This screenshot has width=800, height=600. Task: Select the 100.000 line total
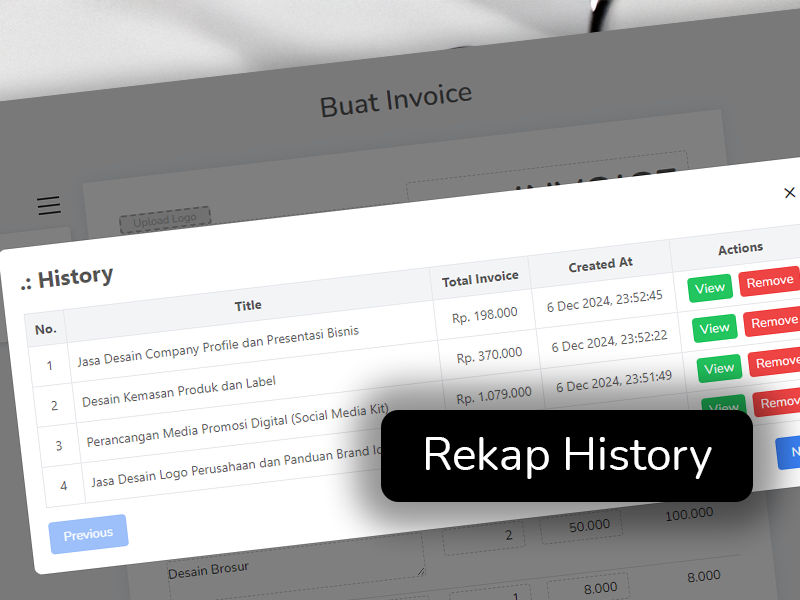pyautogui.click(x=689, y=514)
